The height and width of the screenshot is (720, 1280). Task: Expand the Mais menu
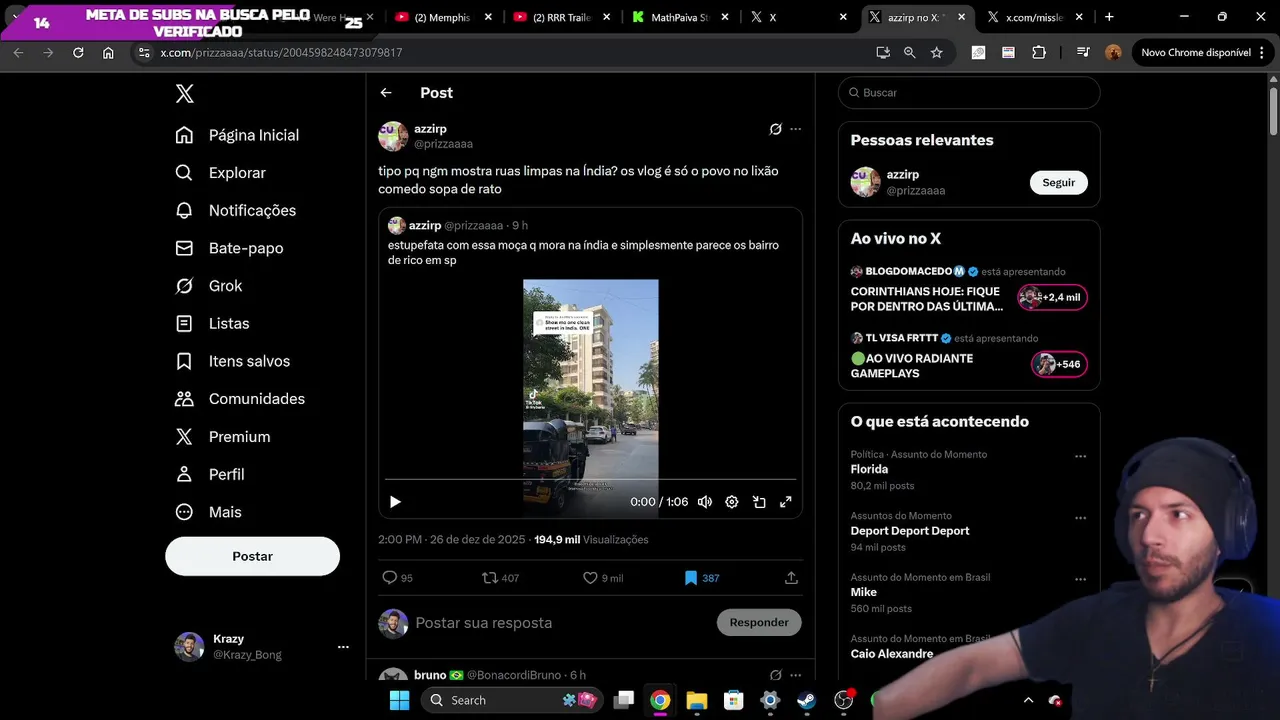click(x=208, y=512)
